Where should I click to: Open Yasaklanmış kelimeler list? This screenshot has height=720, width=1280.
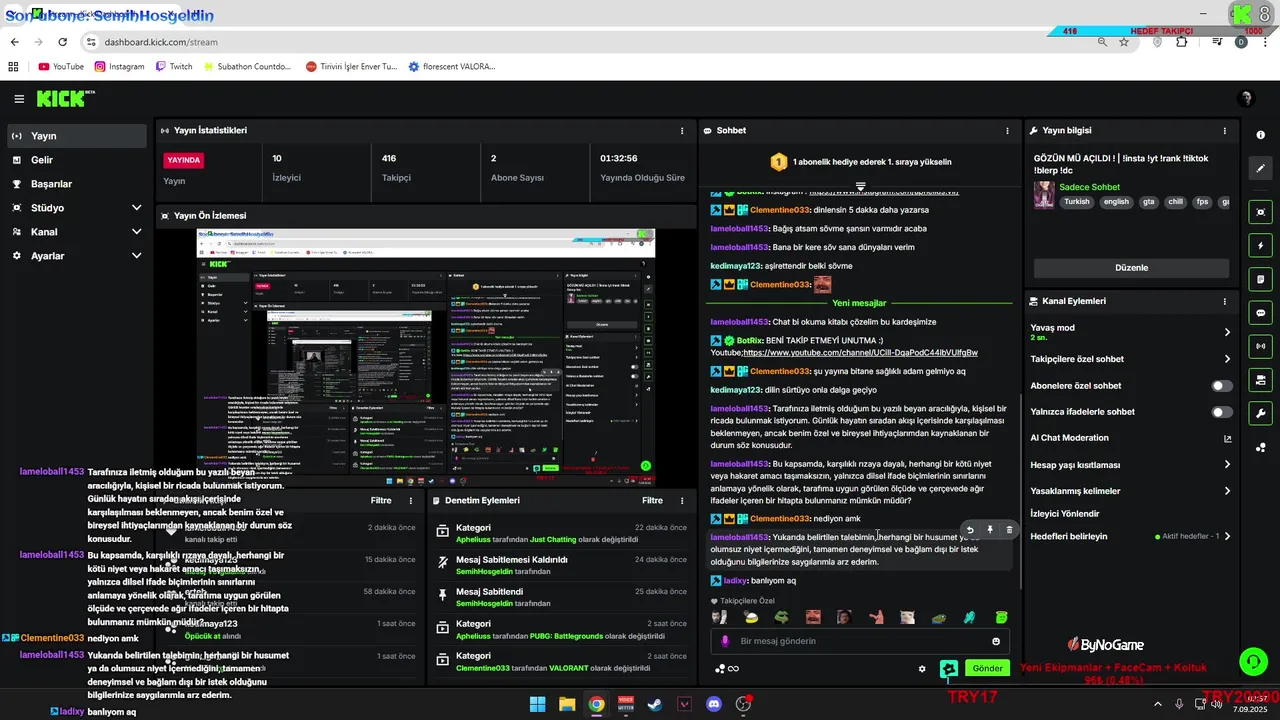(1131, 491)
